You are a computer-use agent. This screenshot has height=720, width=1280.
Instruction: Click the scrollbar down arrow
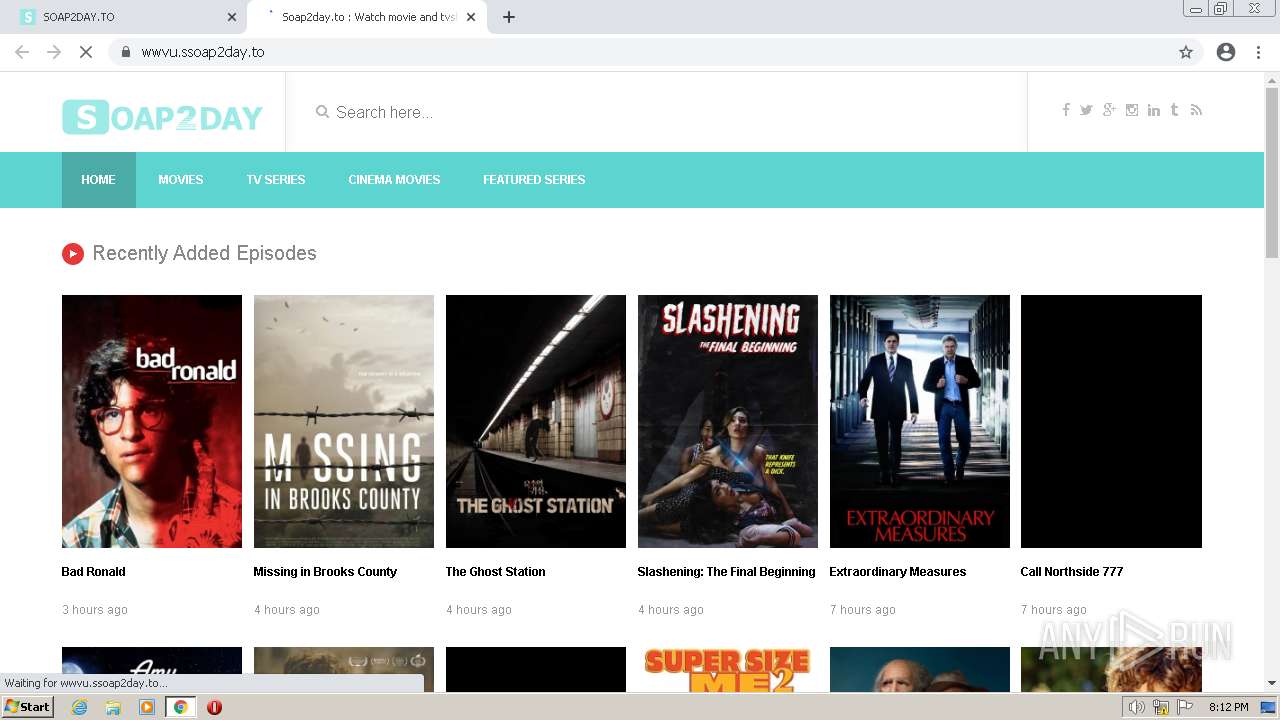[x=1272, y=684]
